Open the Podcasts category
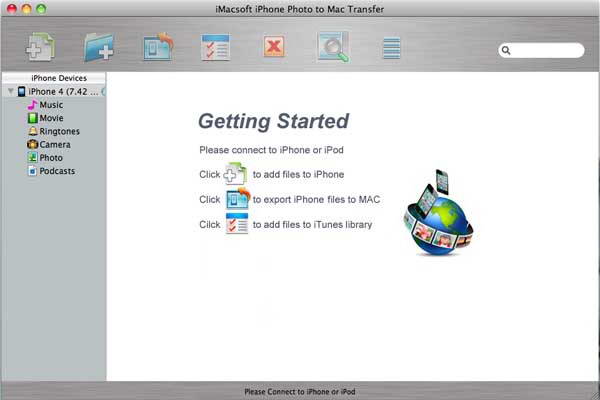Image resolution: width=600 pixels, height=400 pixels. click(x=57, y=171)
